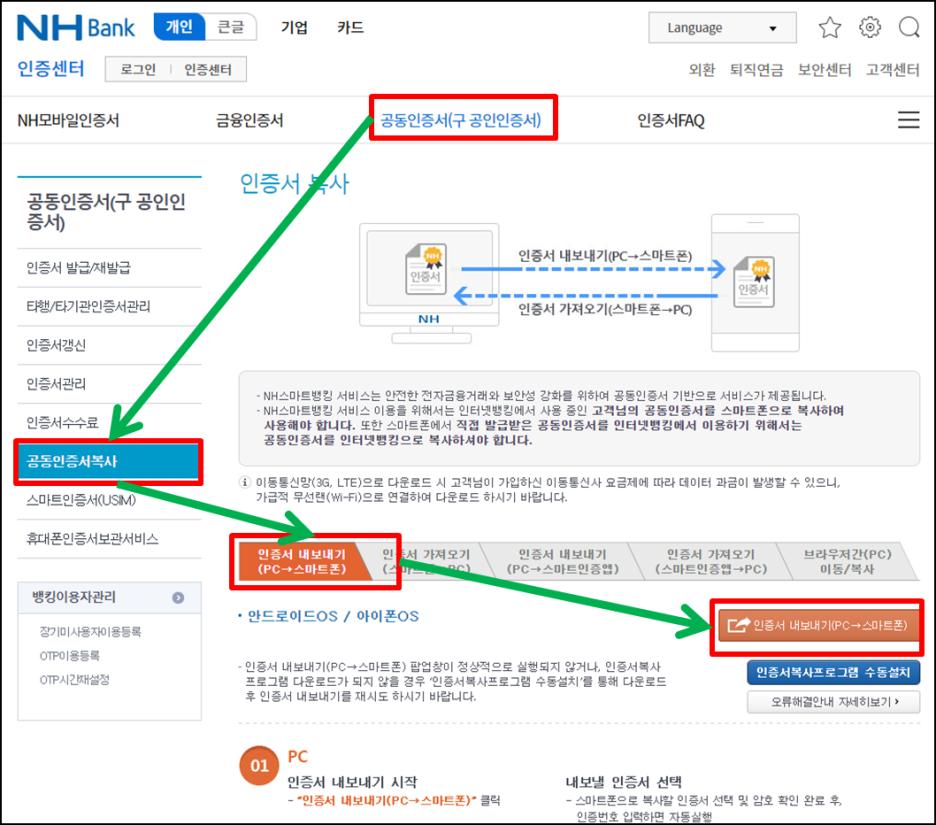Open 인증서수수료 in the sidebar
This screenshot has height=825, width=936.
coord(109,423)
